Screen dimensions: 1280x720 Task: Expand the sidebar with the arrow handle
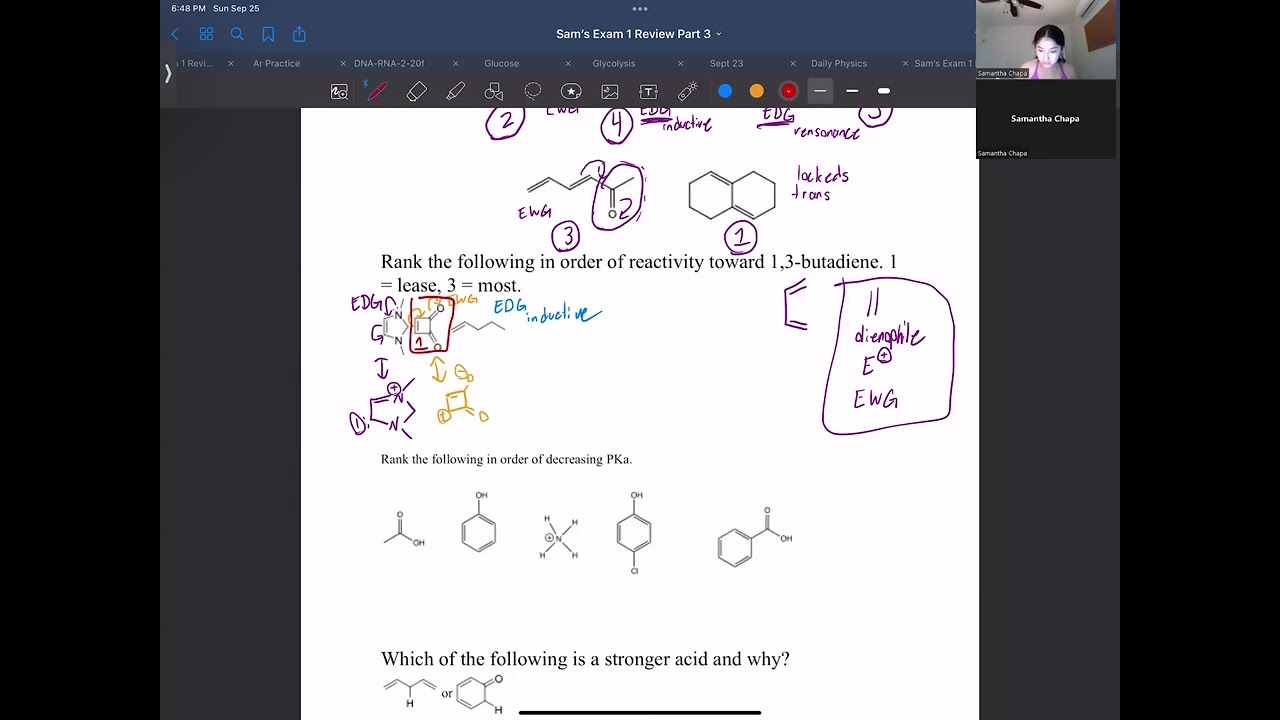(x=168, y=73)
